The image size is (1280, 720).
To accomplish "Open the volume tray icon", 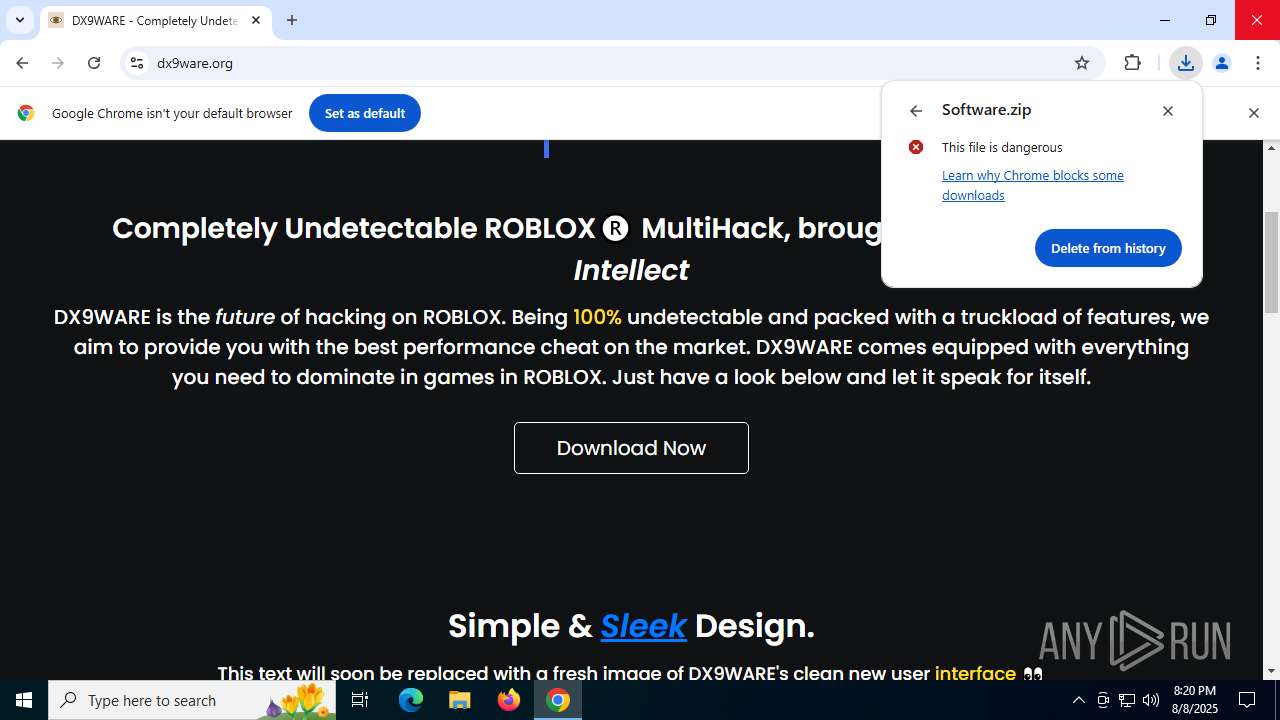I will 1151,700.
